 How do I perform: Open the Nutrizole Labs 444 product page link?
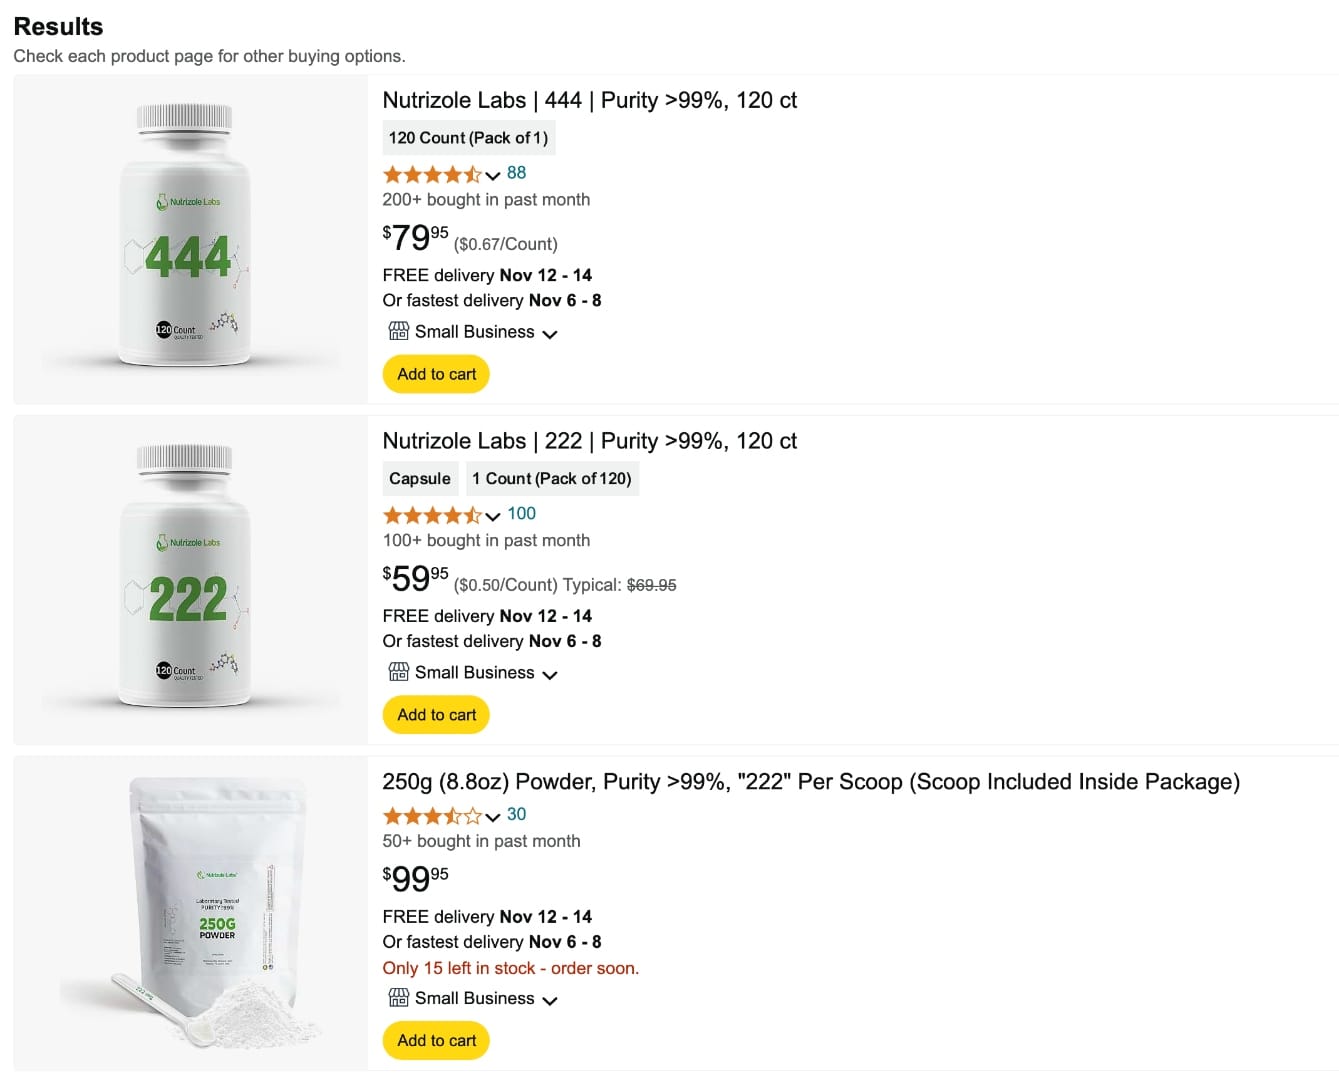[x=589, y=100]
